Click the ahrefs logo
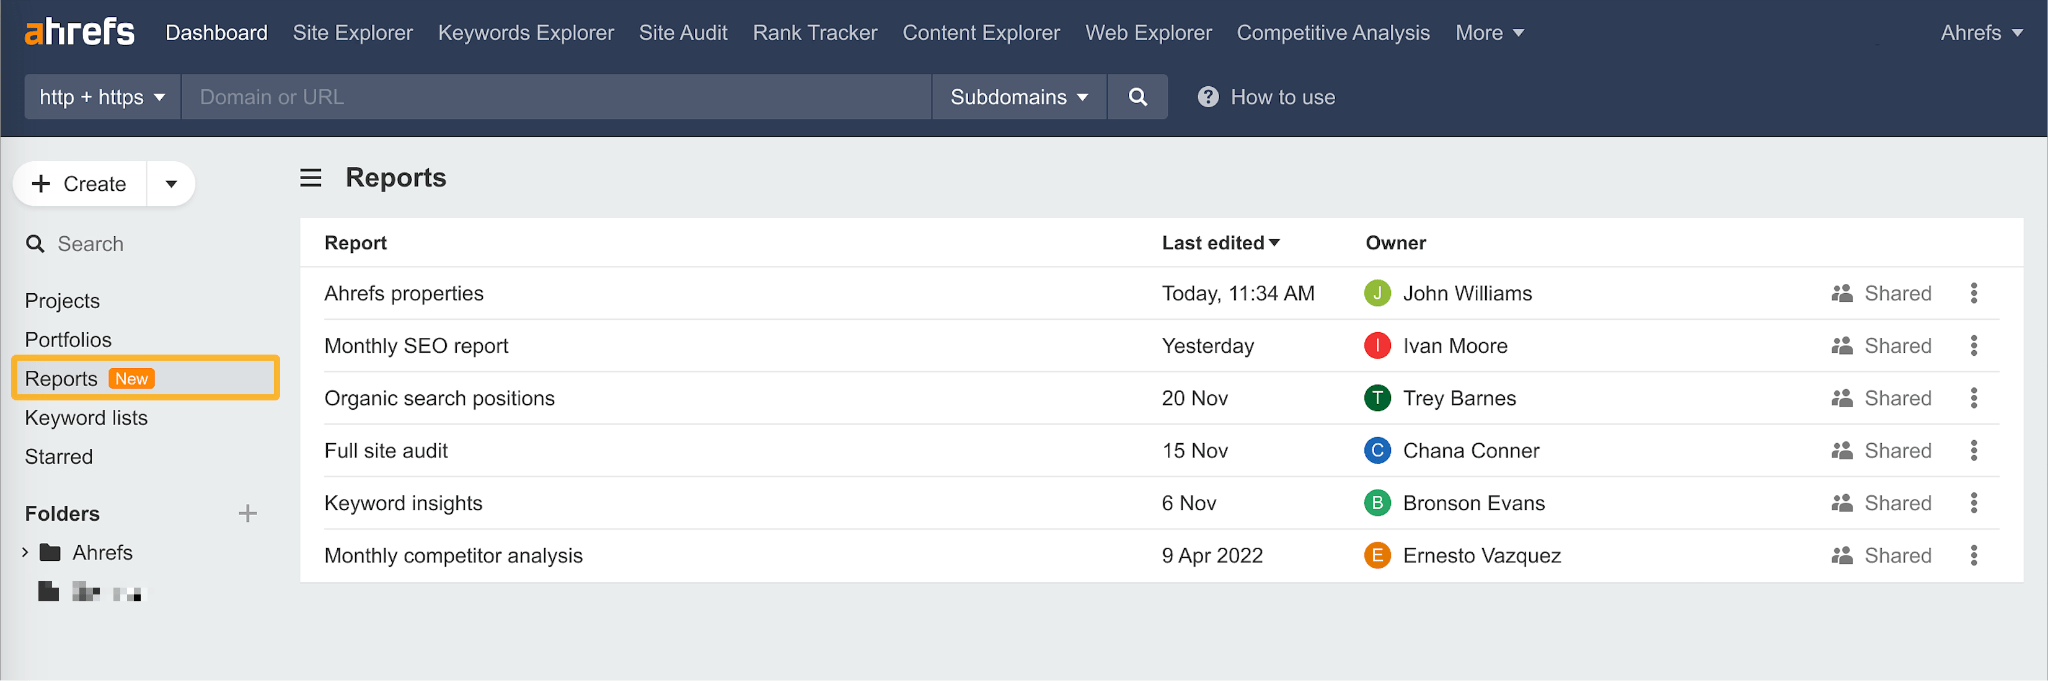The width and height of the screenshot is (2048, 681). pyautogui.click(x=80, y=32)
